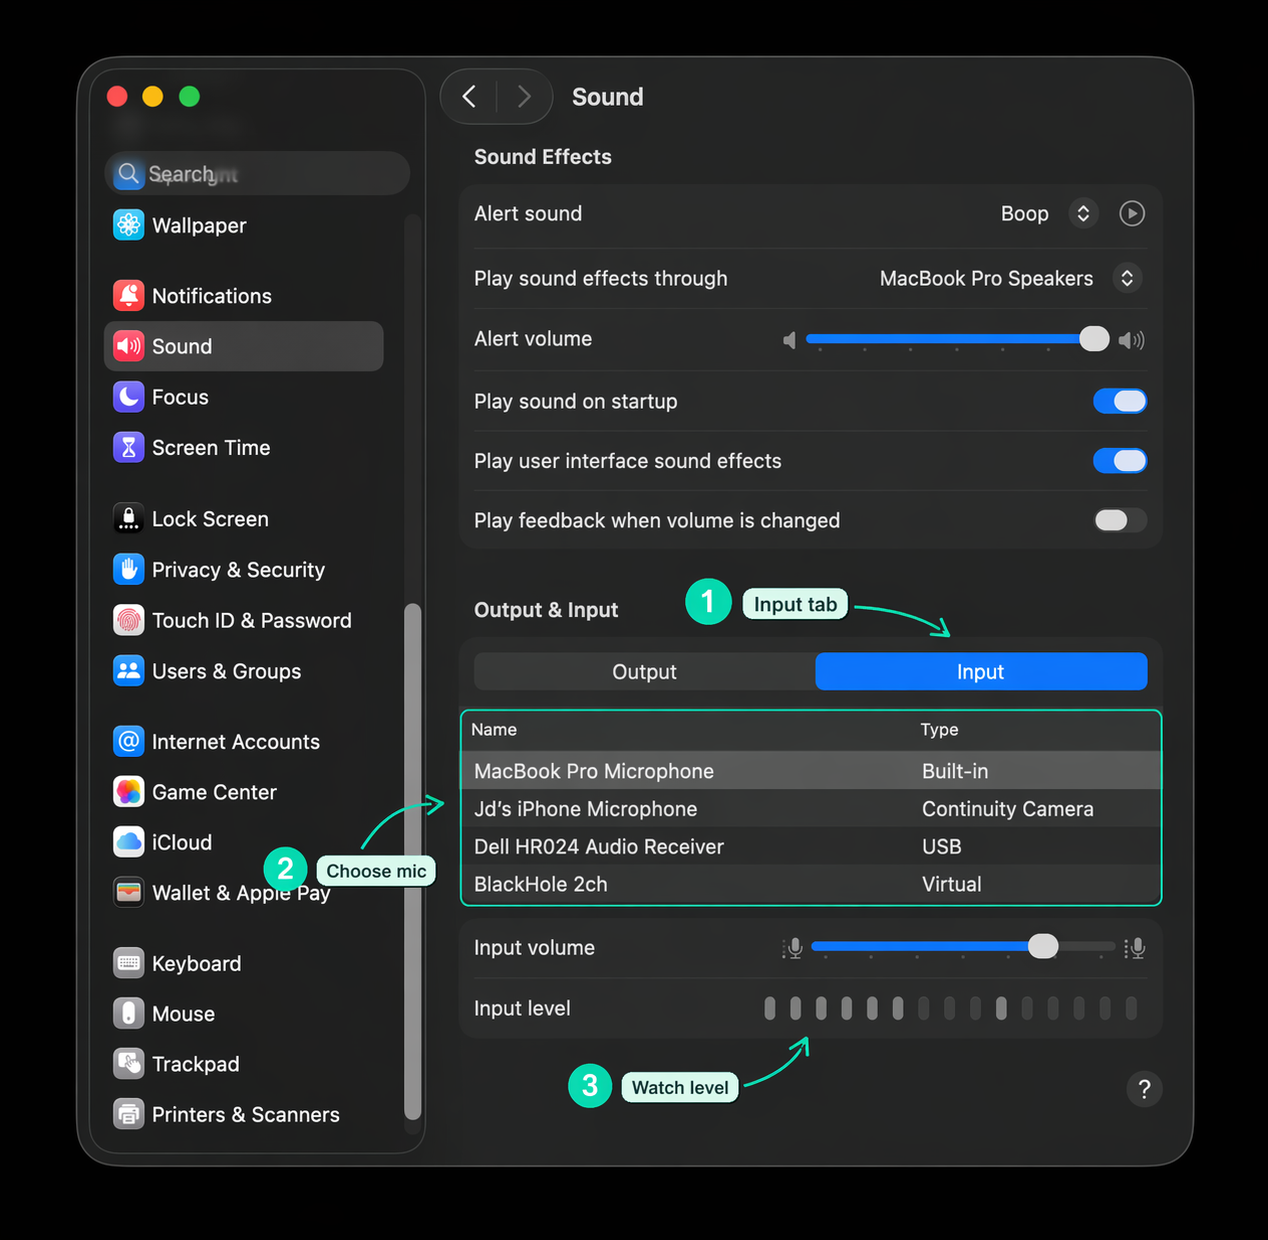Turn off user interface sound effects
This screenshot has height=1240, width=1268.
point(1120,461)
